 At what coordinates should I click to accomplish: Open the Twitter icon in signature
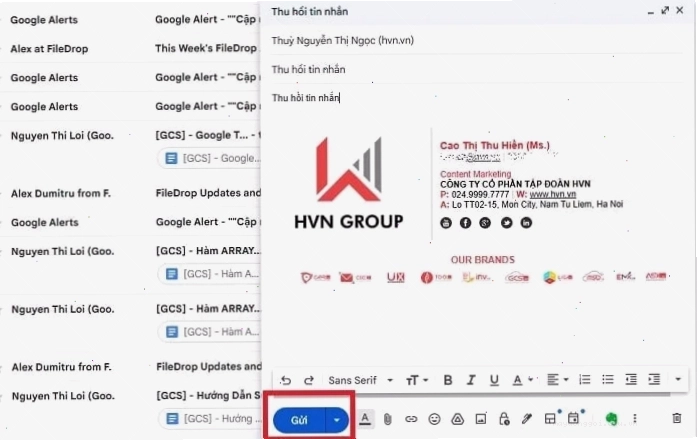coord(506,223)
